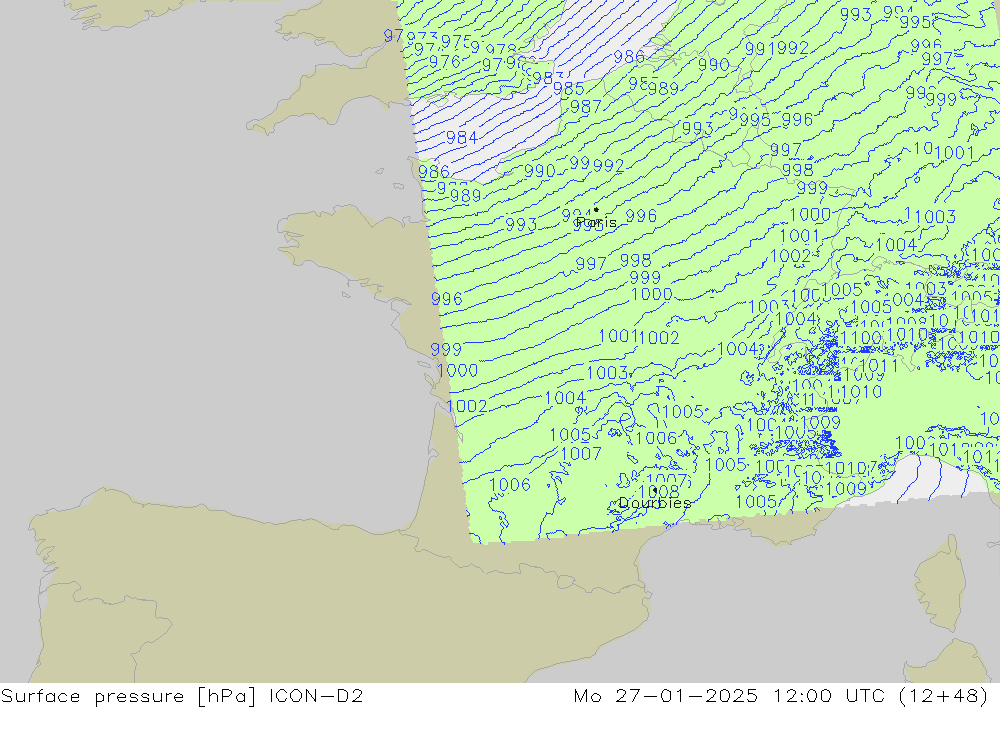Click the 984 isobar label
This screenshot has width=1000, height=733.
[x=462, y=138]
